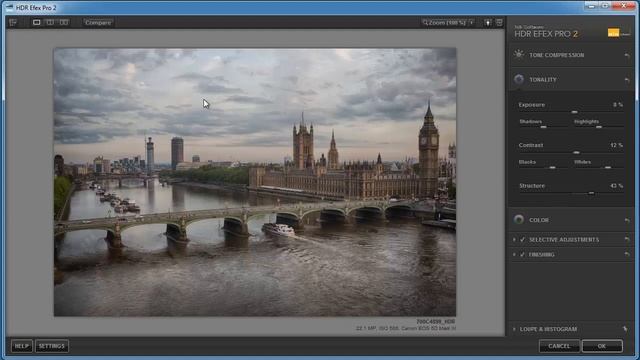Click the Tone Compression sun icon
Screen dimensions: 640x360
coord(519,54)
